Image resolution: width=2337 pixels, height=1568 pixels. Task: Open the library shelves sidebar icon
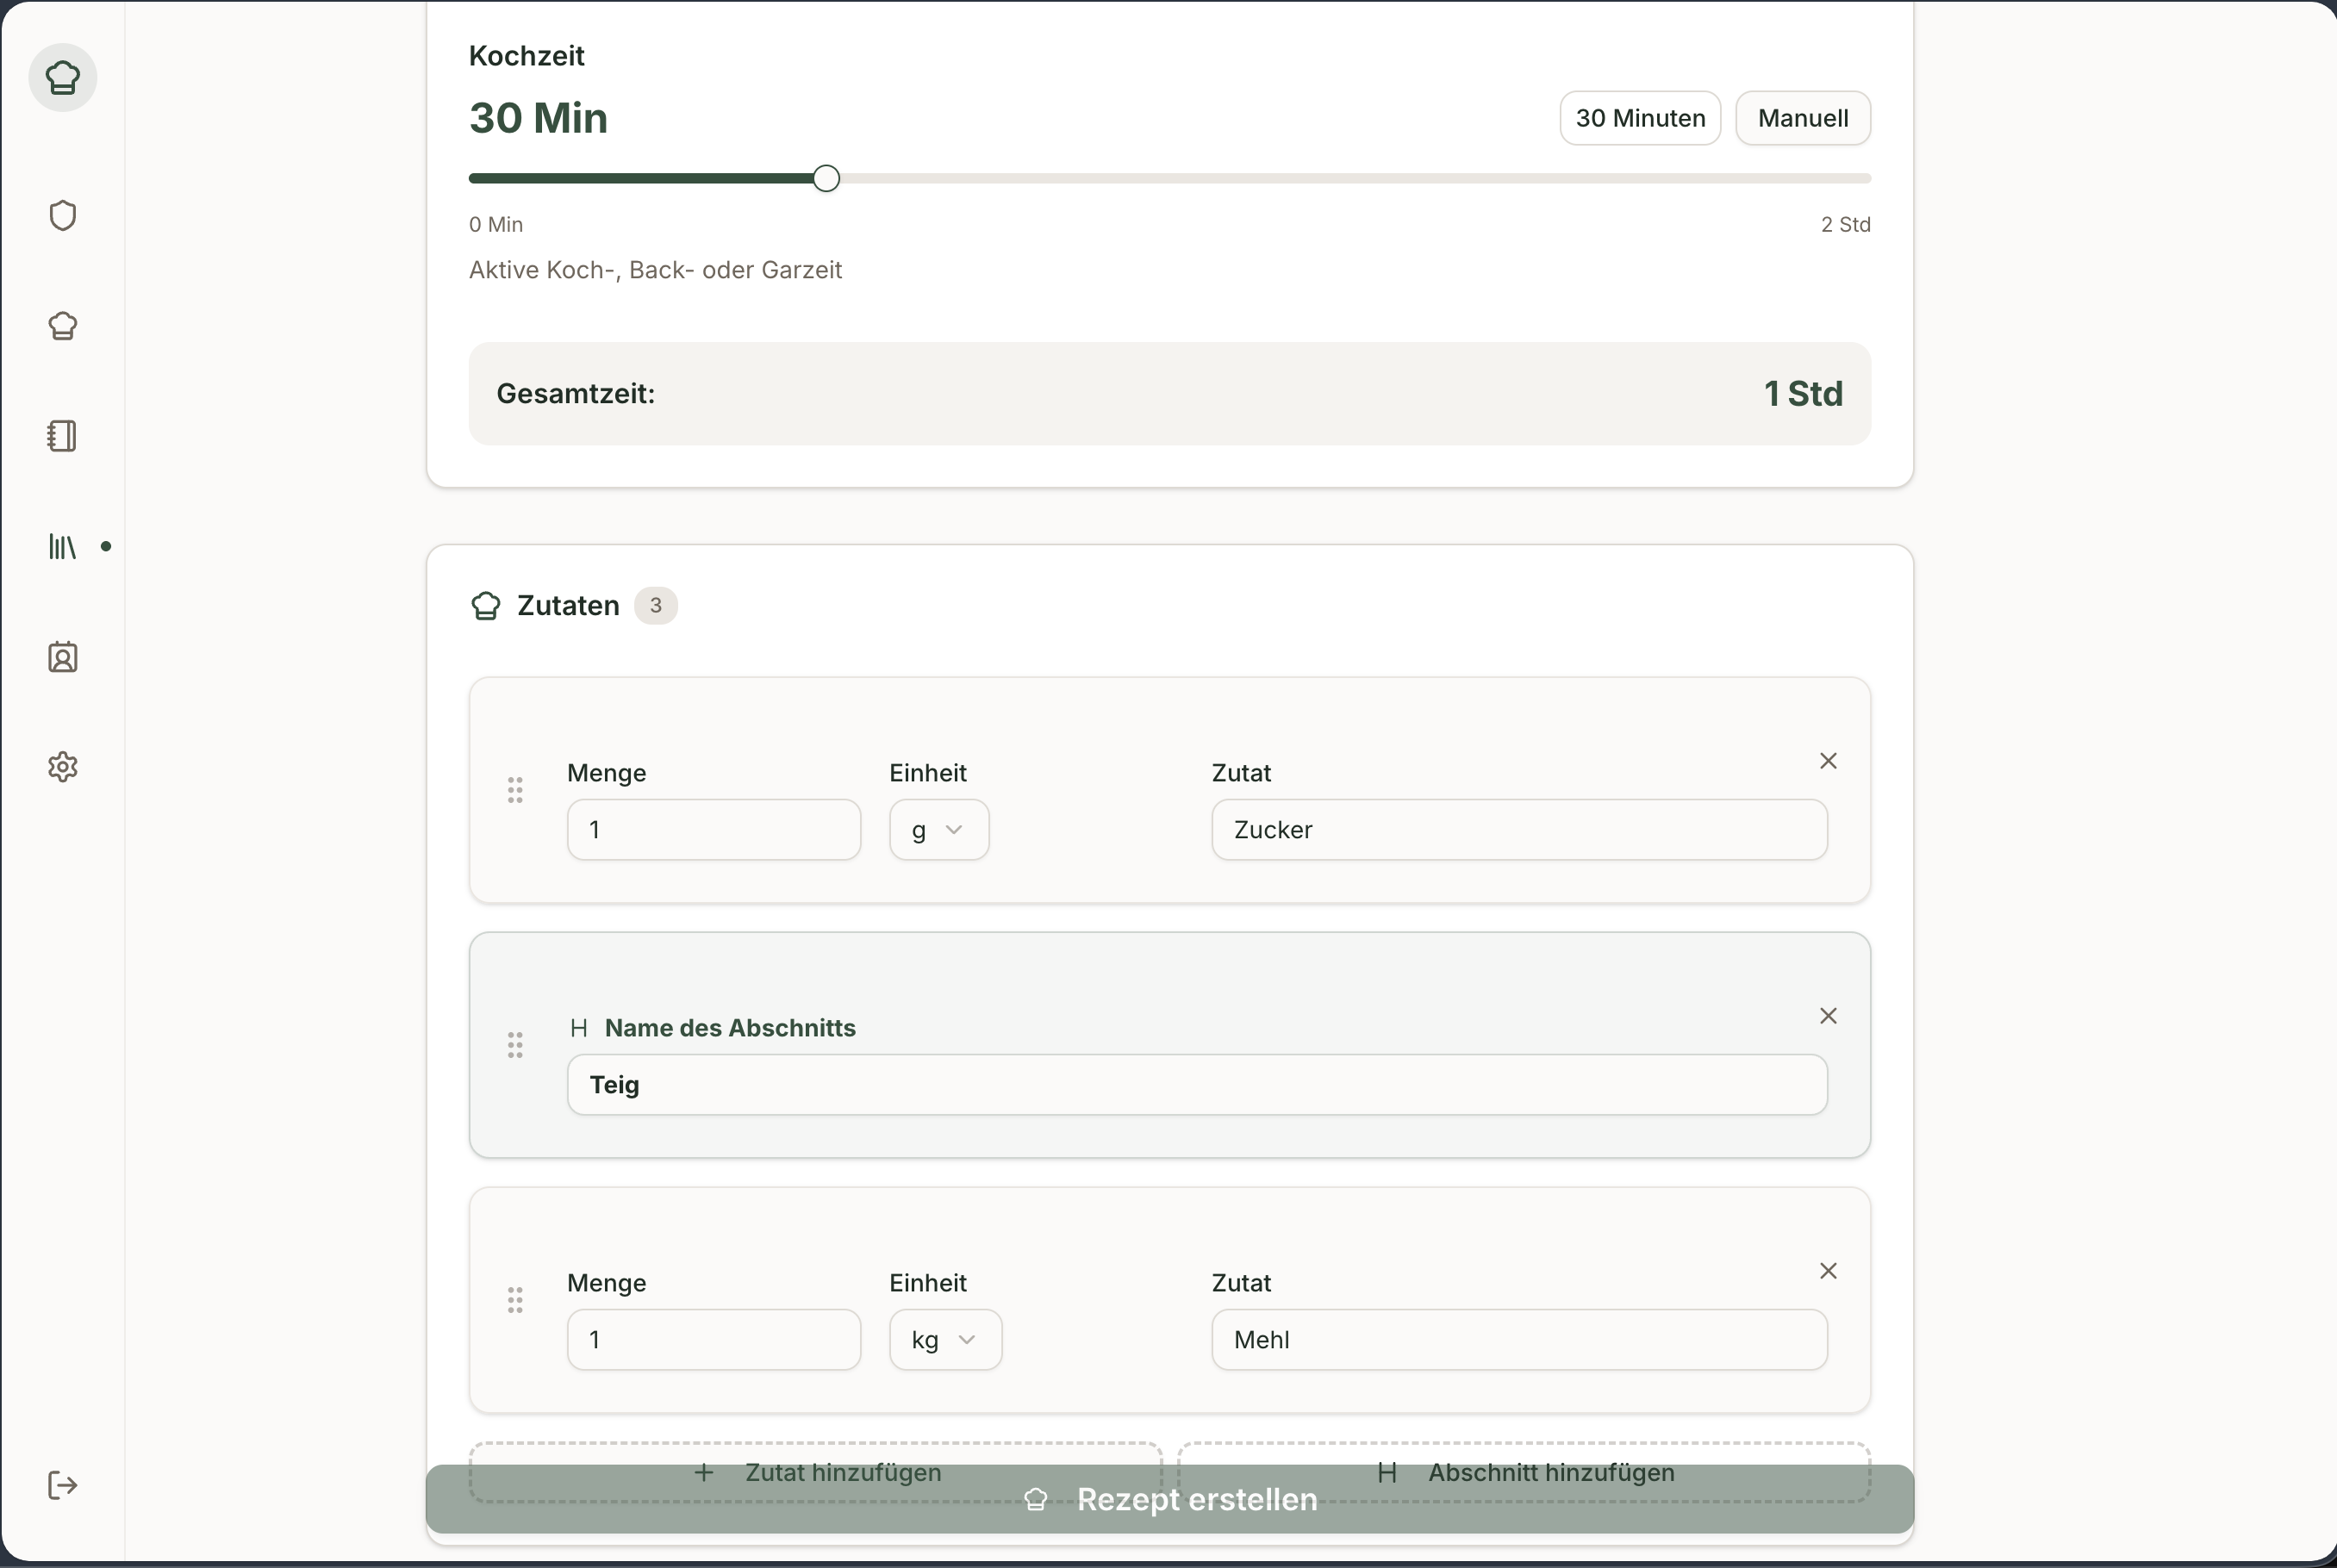click(x=62, y=546)
